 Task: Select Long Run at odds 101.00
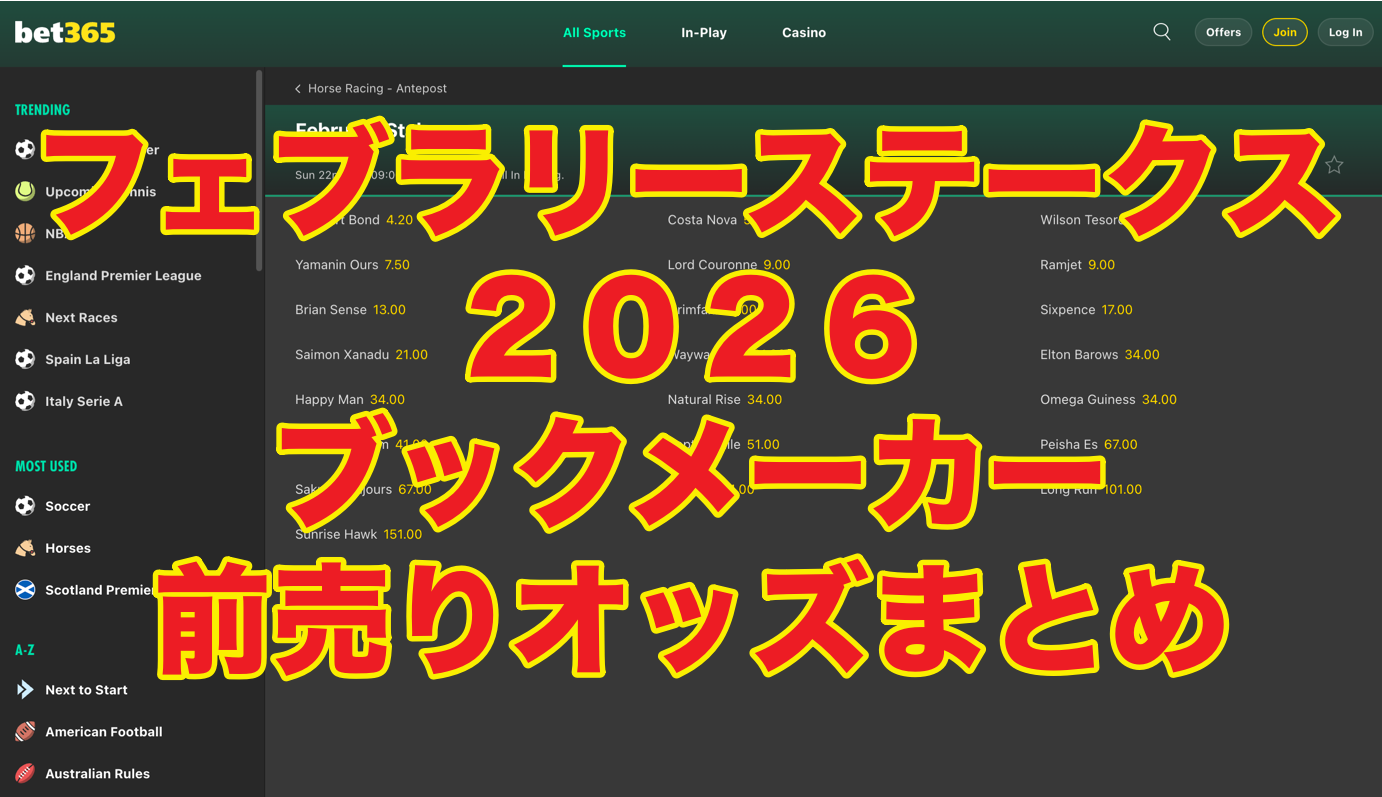tap(1091, 490)
